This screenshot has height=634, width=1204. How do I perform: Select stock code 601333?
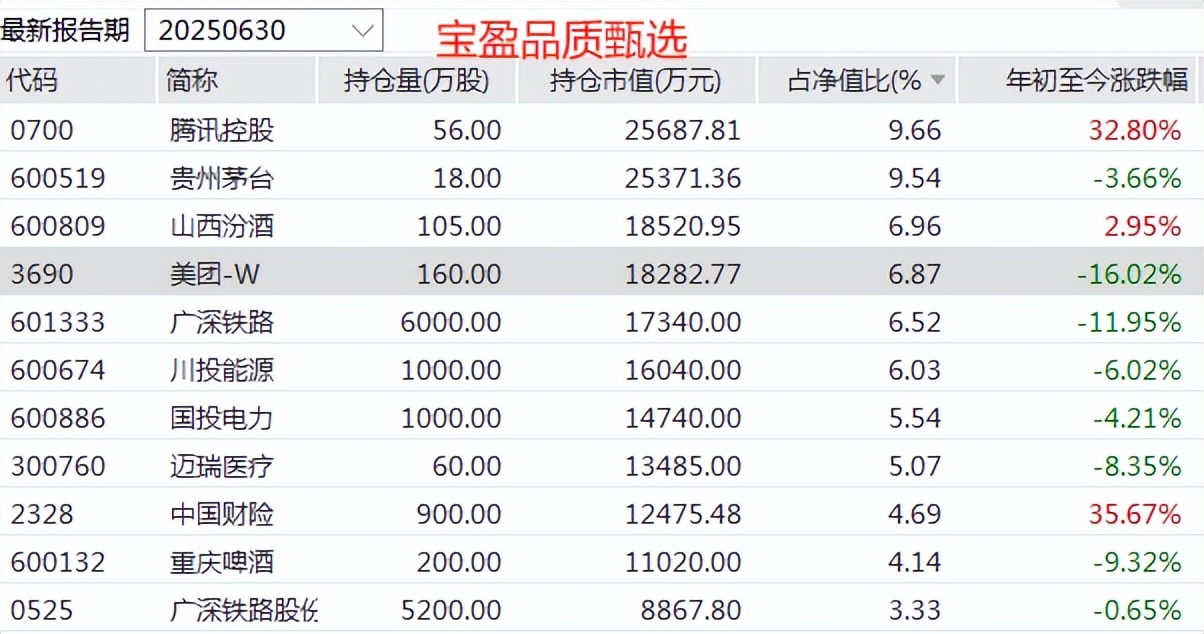[58, 322]
